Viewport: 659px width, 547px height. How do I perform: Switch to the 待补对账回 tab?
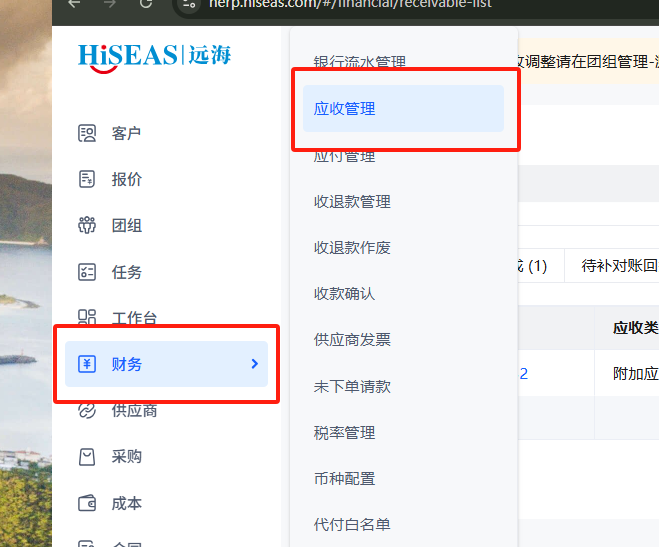(x=618, y=266)
